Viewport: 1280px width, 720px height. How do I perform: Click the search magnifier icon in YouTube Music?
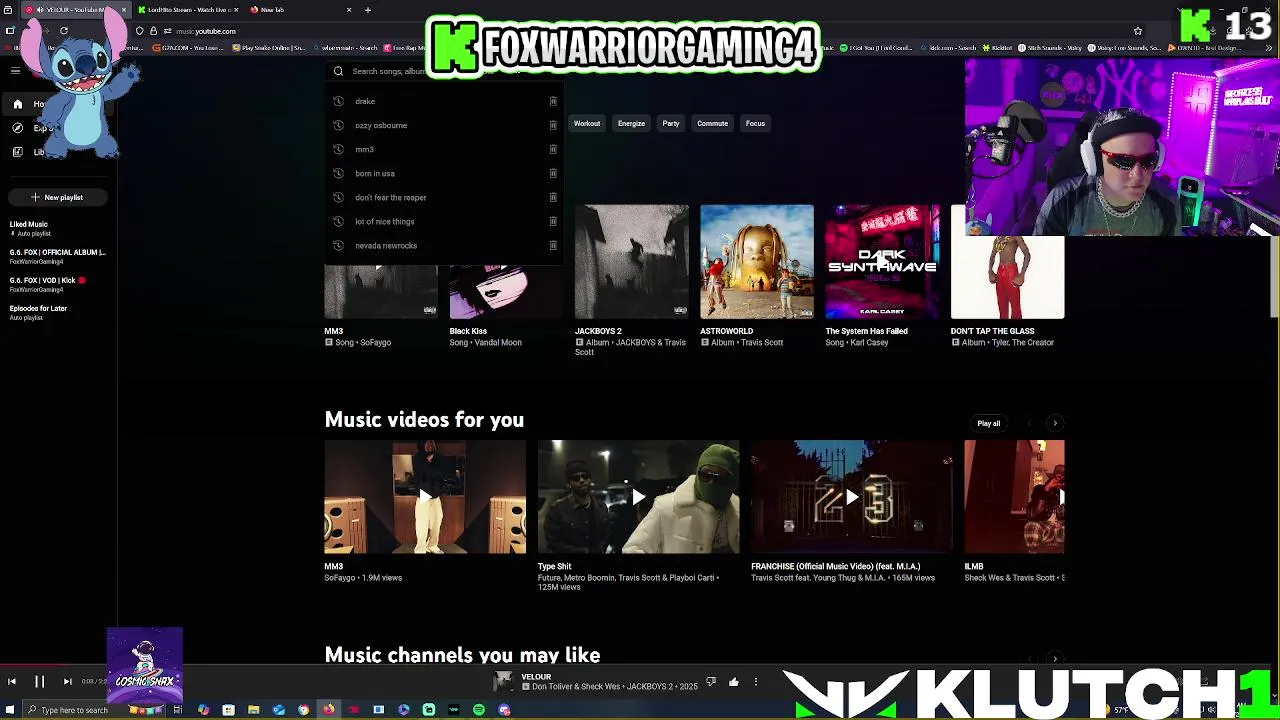338,71
